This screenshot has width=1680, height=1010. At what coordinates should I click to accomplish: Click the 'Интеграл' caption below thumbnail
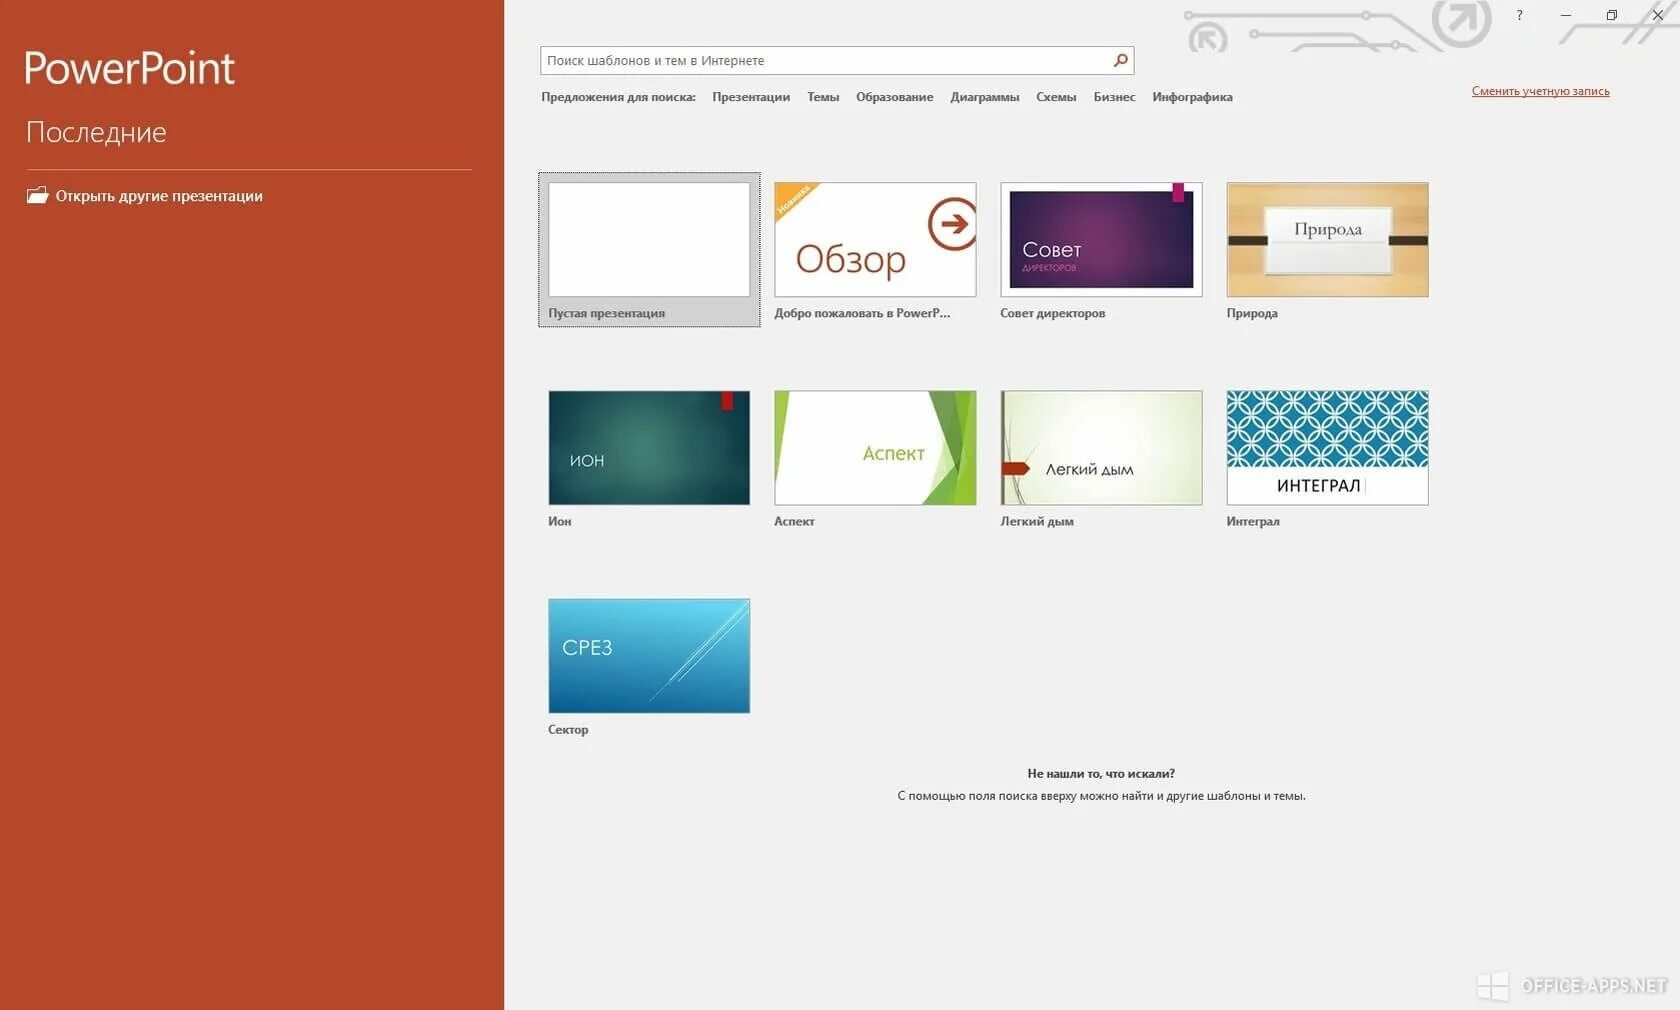click(x=1253, y=521)
